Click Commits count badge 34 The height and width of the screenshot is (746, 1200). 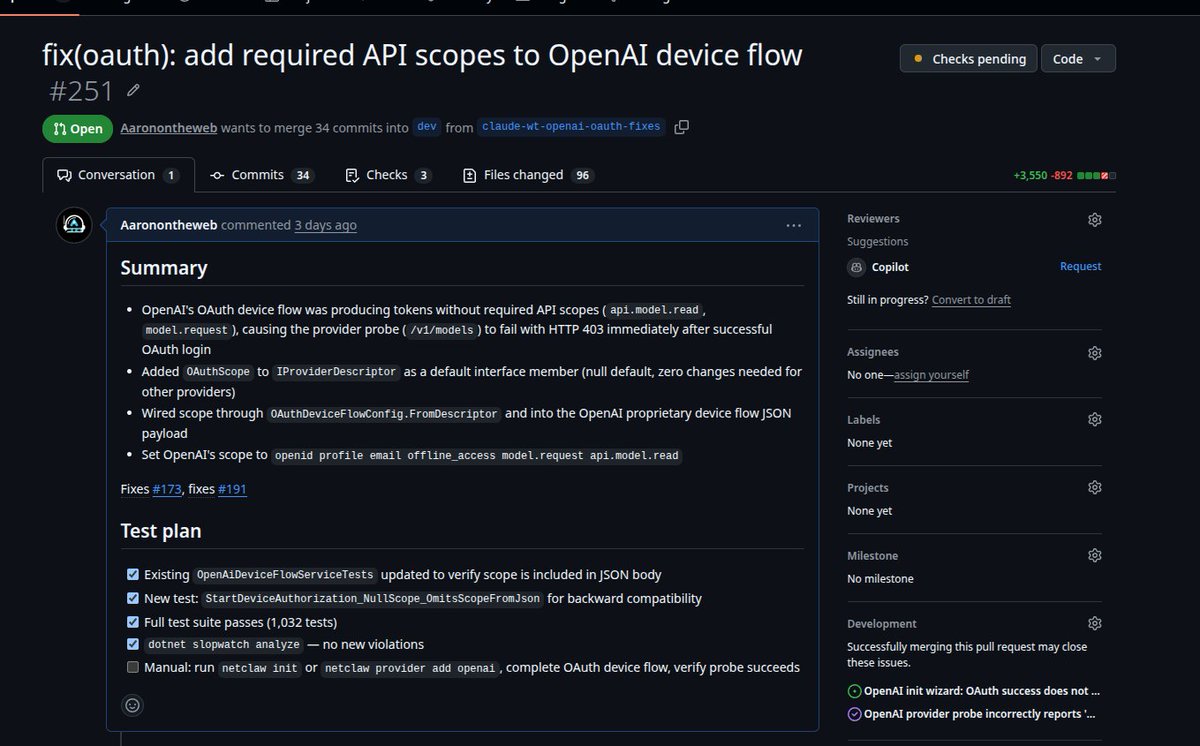[x=303, y=175]
